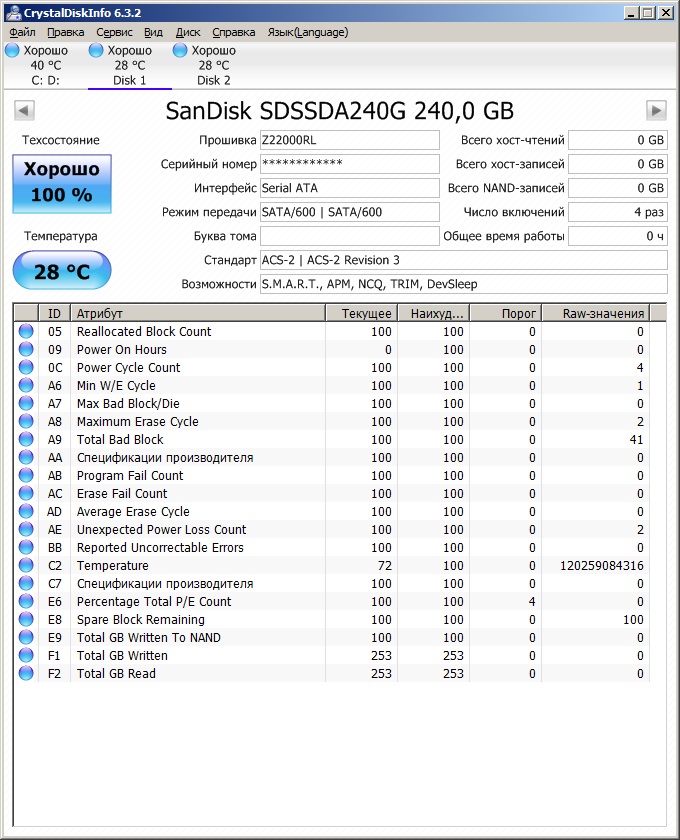
Task: Click status icon for Total GB Written To NAND
Action: click(26, 638)
